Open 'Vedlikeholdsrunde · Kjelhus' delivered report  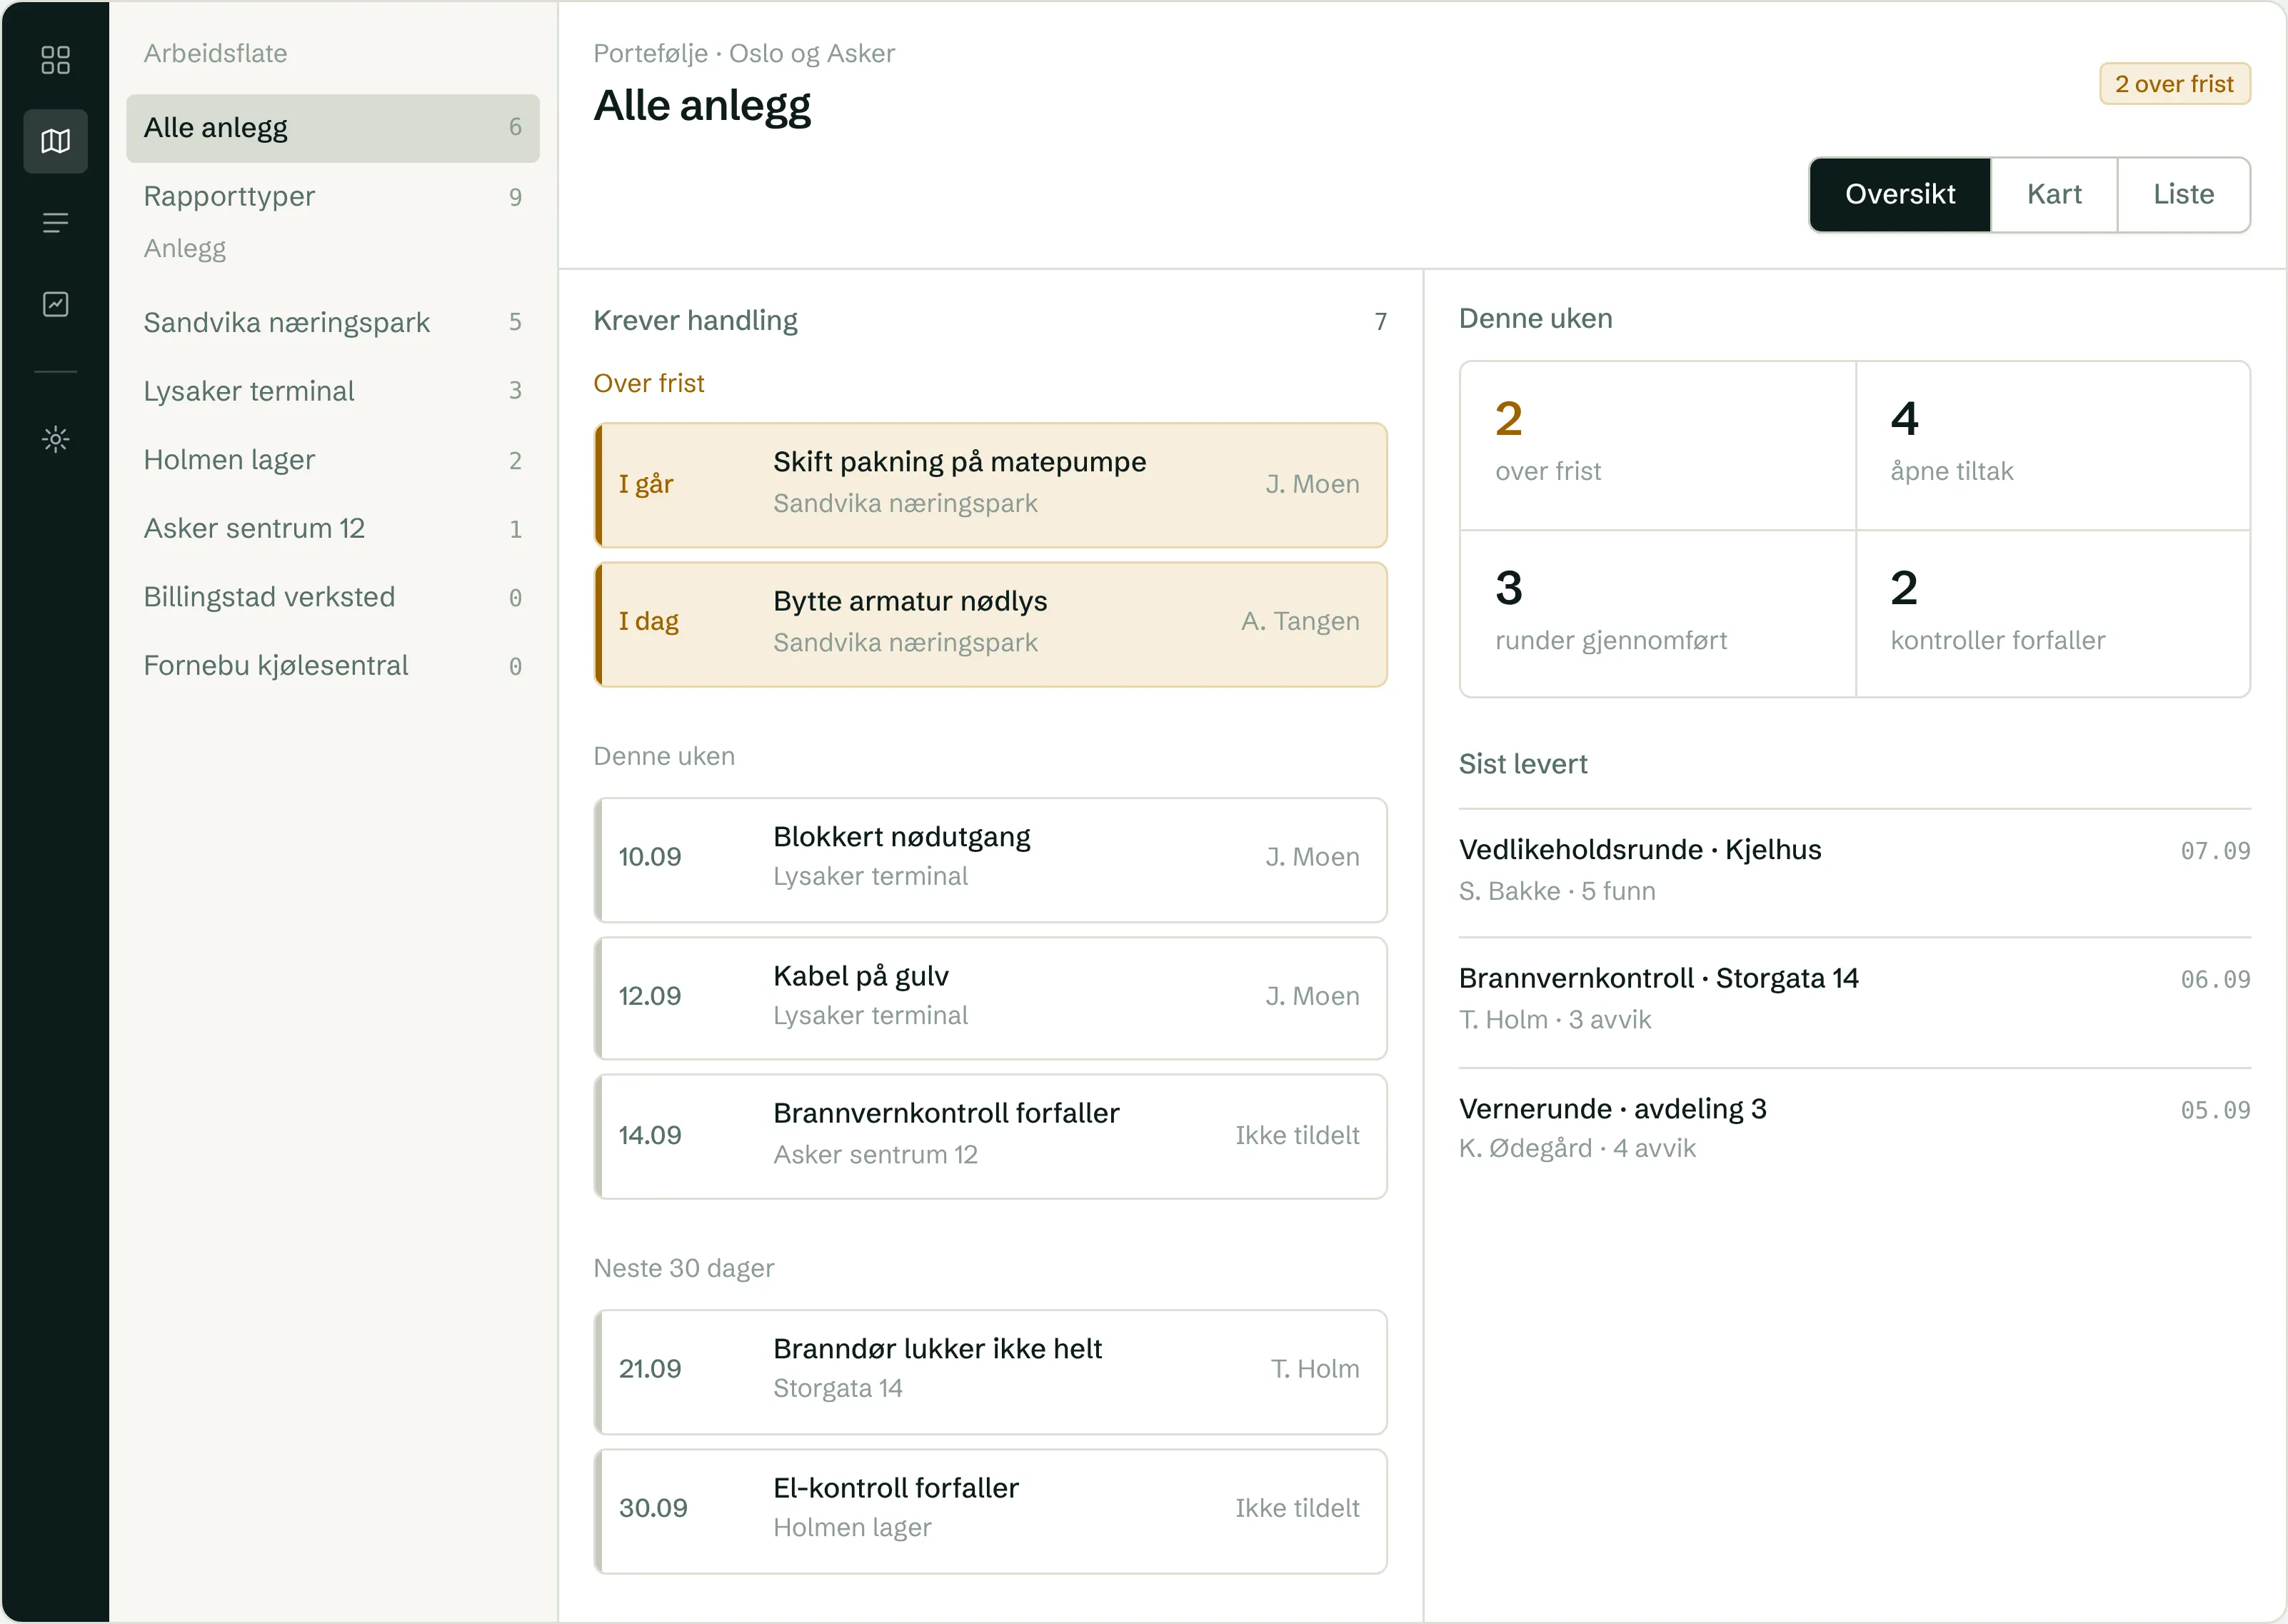[x=1854, y=872]
